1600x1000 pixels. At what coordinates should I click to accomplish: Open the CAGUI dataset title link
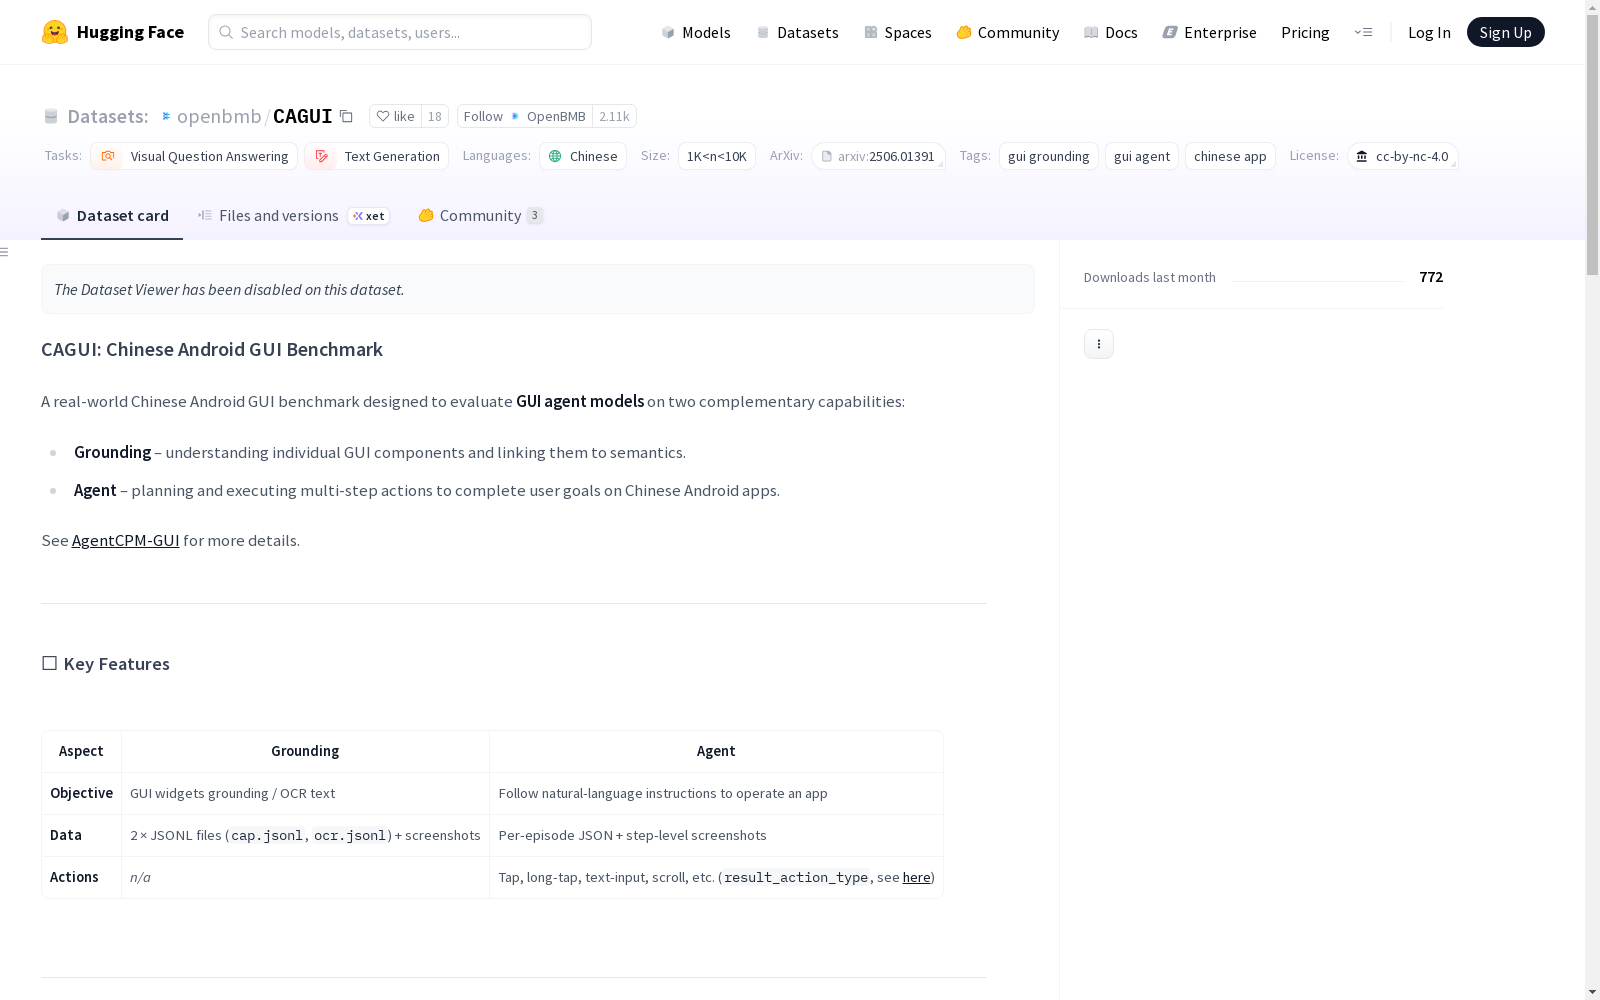(303, 116)
